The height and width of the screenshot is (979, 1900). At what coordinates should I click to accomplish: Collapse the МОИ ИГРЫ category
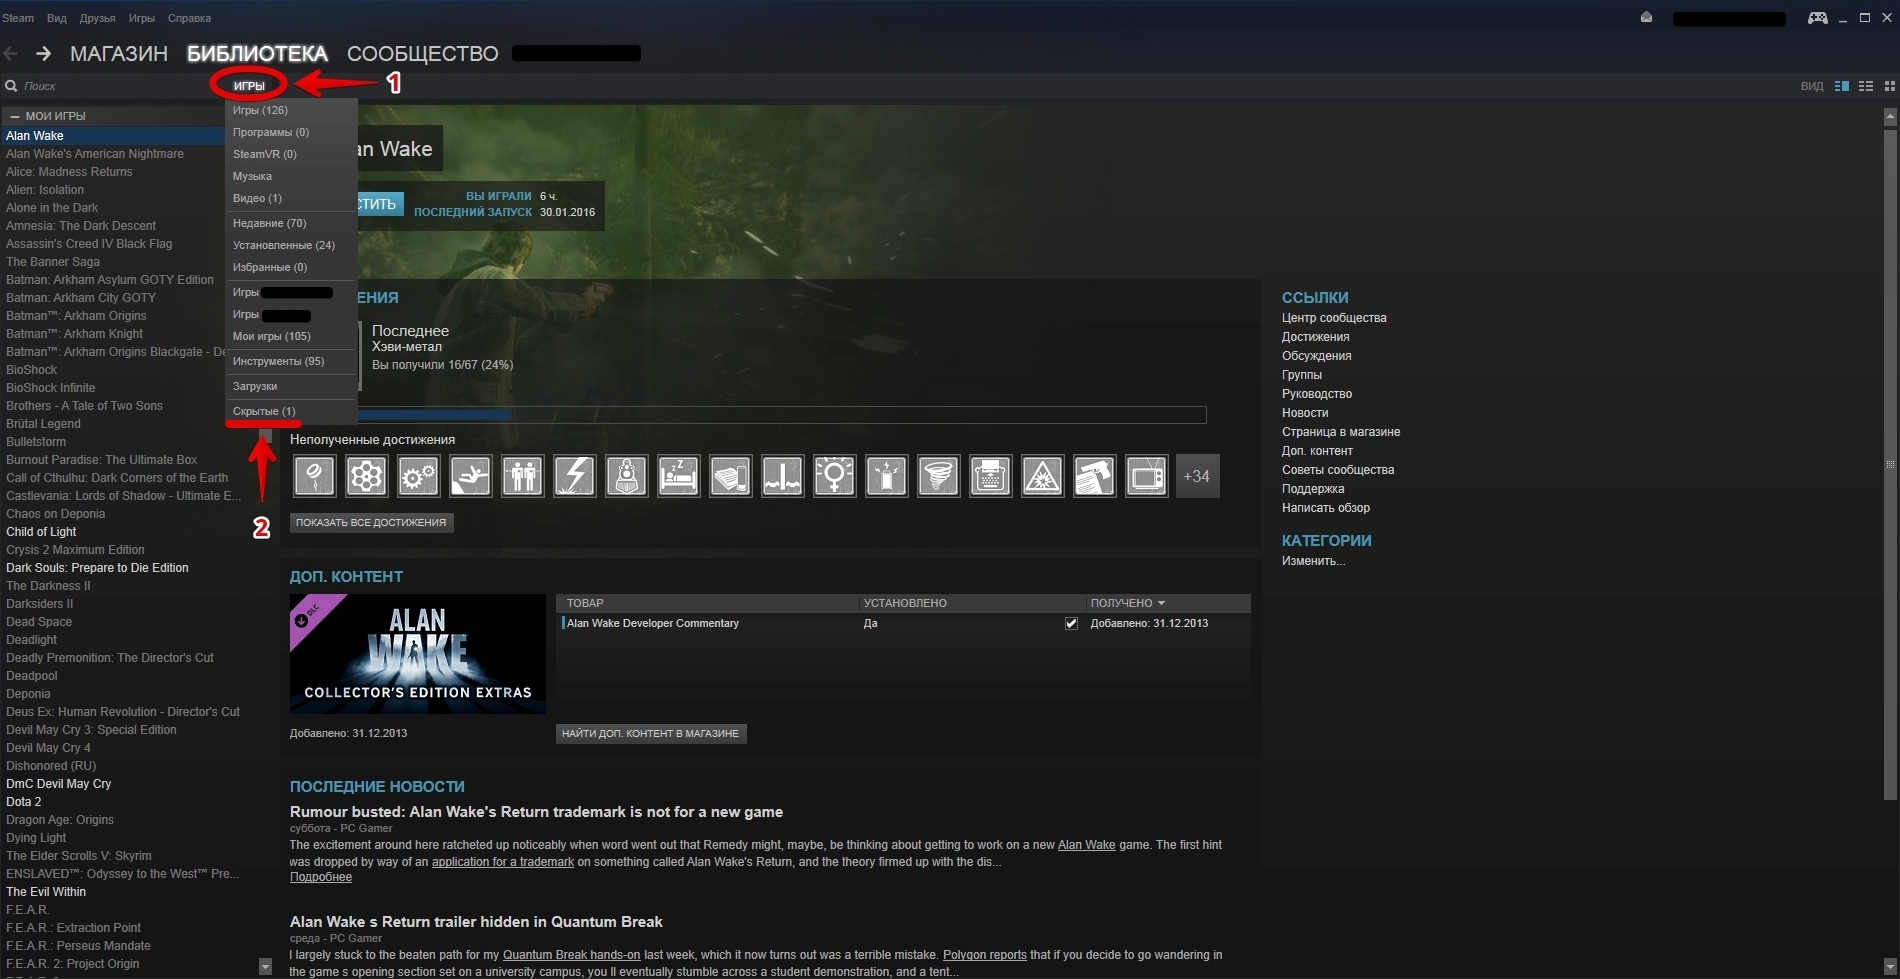click(x=15, y=116)
